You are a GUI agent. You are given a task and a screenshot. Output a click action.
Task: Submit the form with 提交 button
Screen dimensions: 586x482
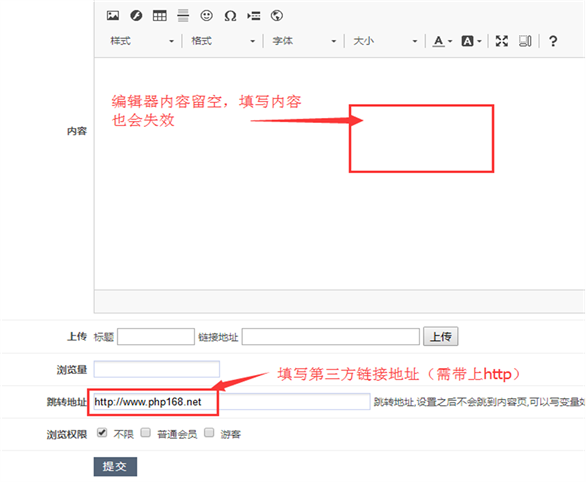pyautogui.click(x=115, y=466)
